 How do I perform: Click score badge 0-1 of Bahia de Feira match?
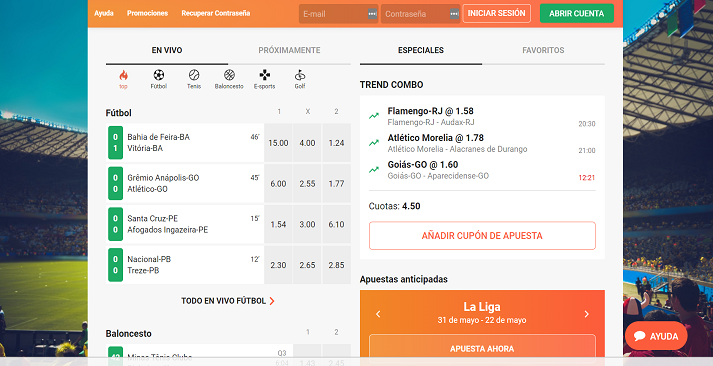click(x=115, y=143)
